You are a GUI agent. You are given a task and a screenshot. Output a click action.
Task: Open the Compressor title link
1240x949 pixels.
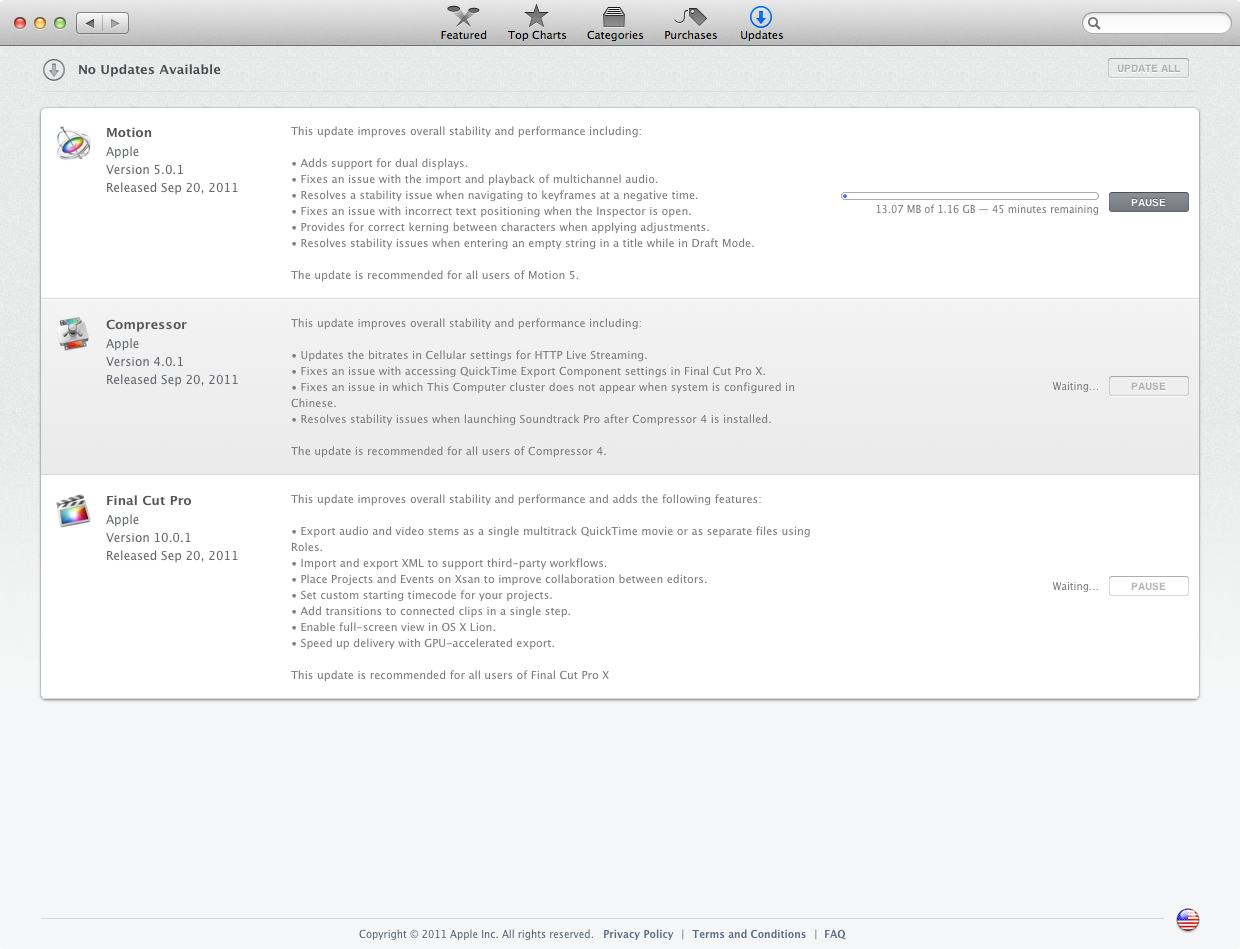coord(146,324)
